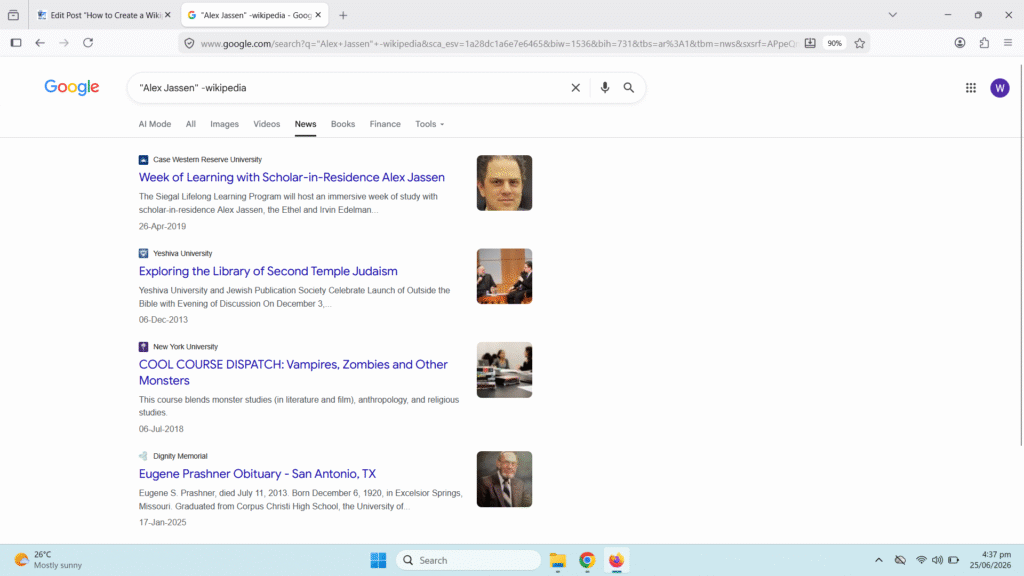Click the volume speaker tray icon
Viewport: 1024px width, 576px height.
point(937,560)
